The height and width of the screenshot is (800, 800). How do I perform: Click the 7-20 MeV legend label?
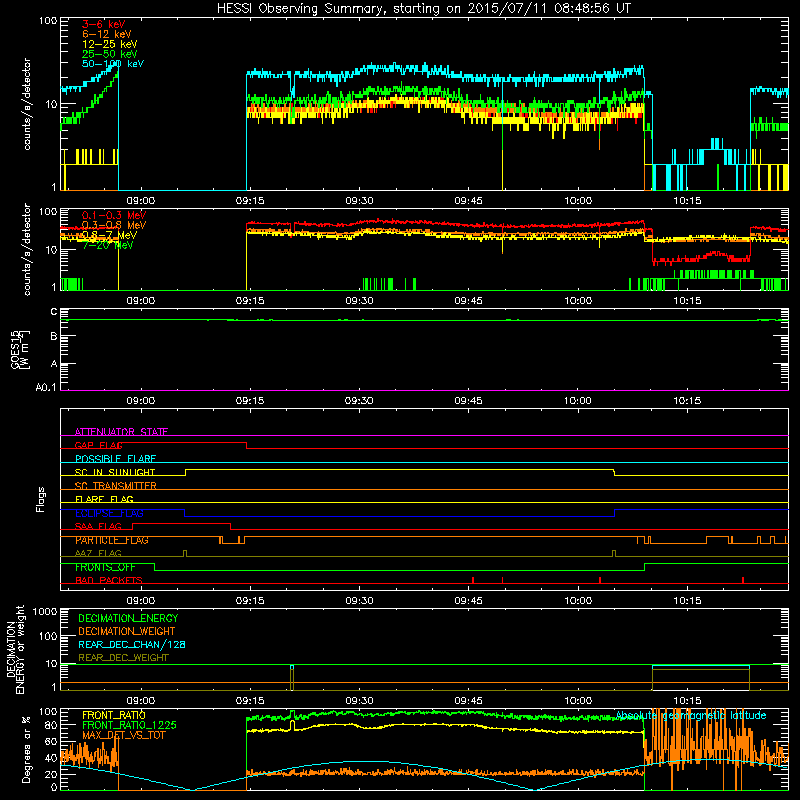point(108,245)
